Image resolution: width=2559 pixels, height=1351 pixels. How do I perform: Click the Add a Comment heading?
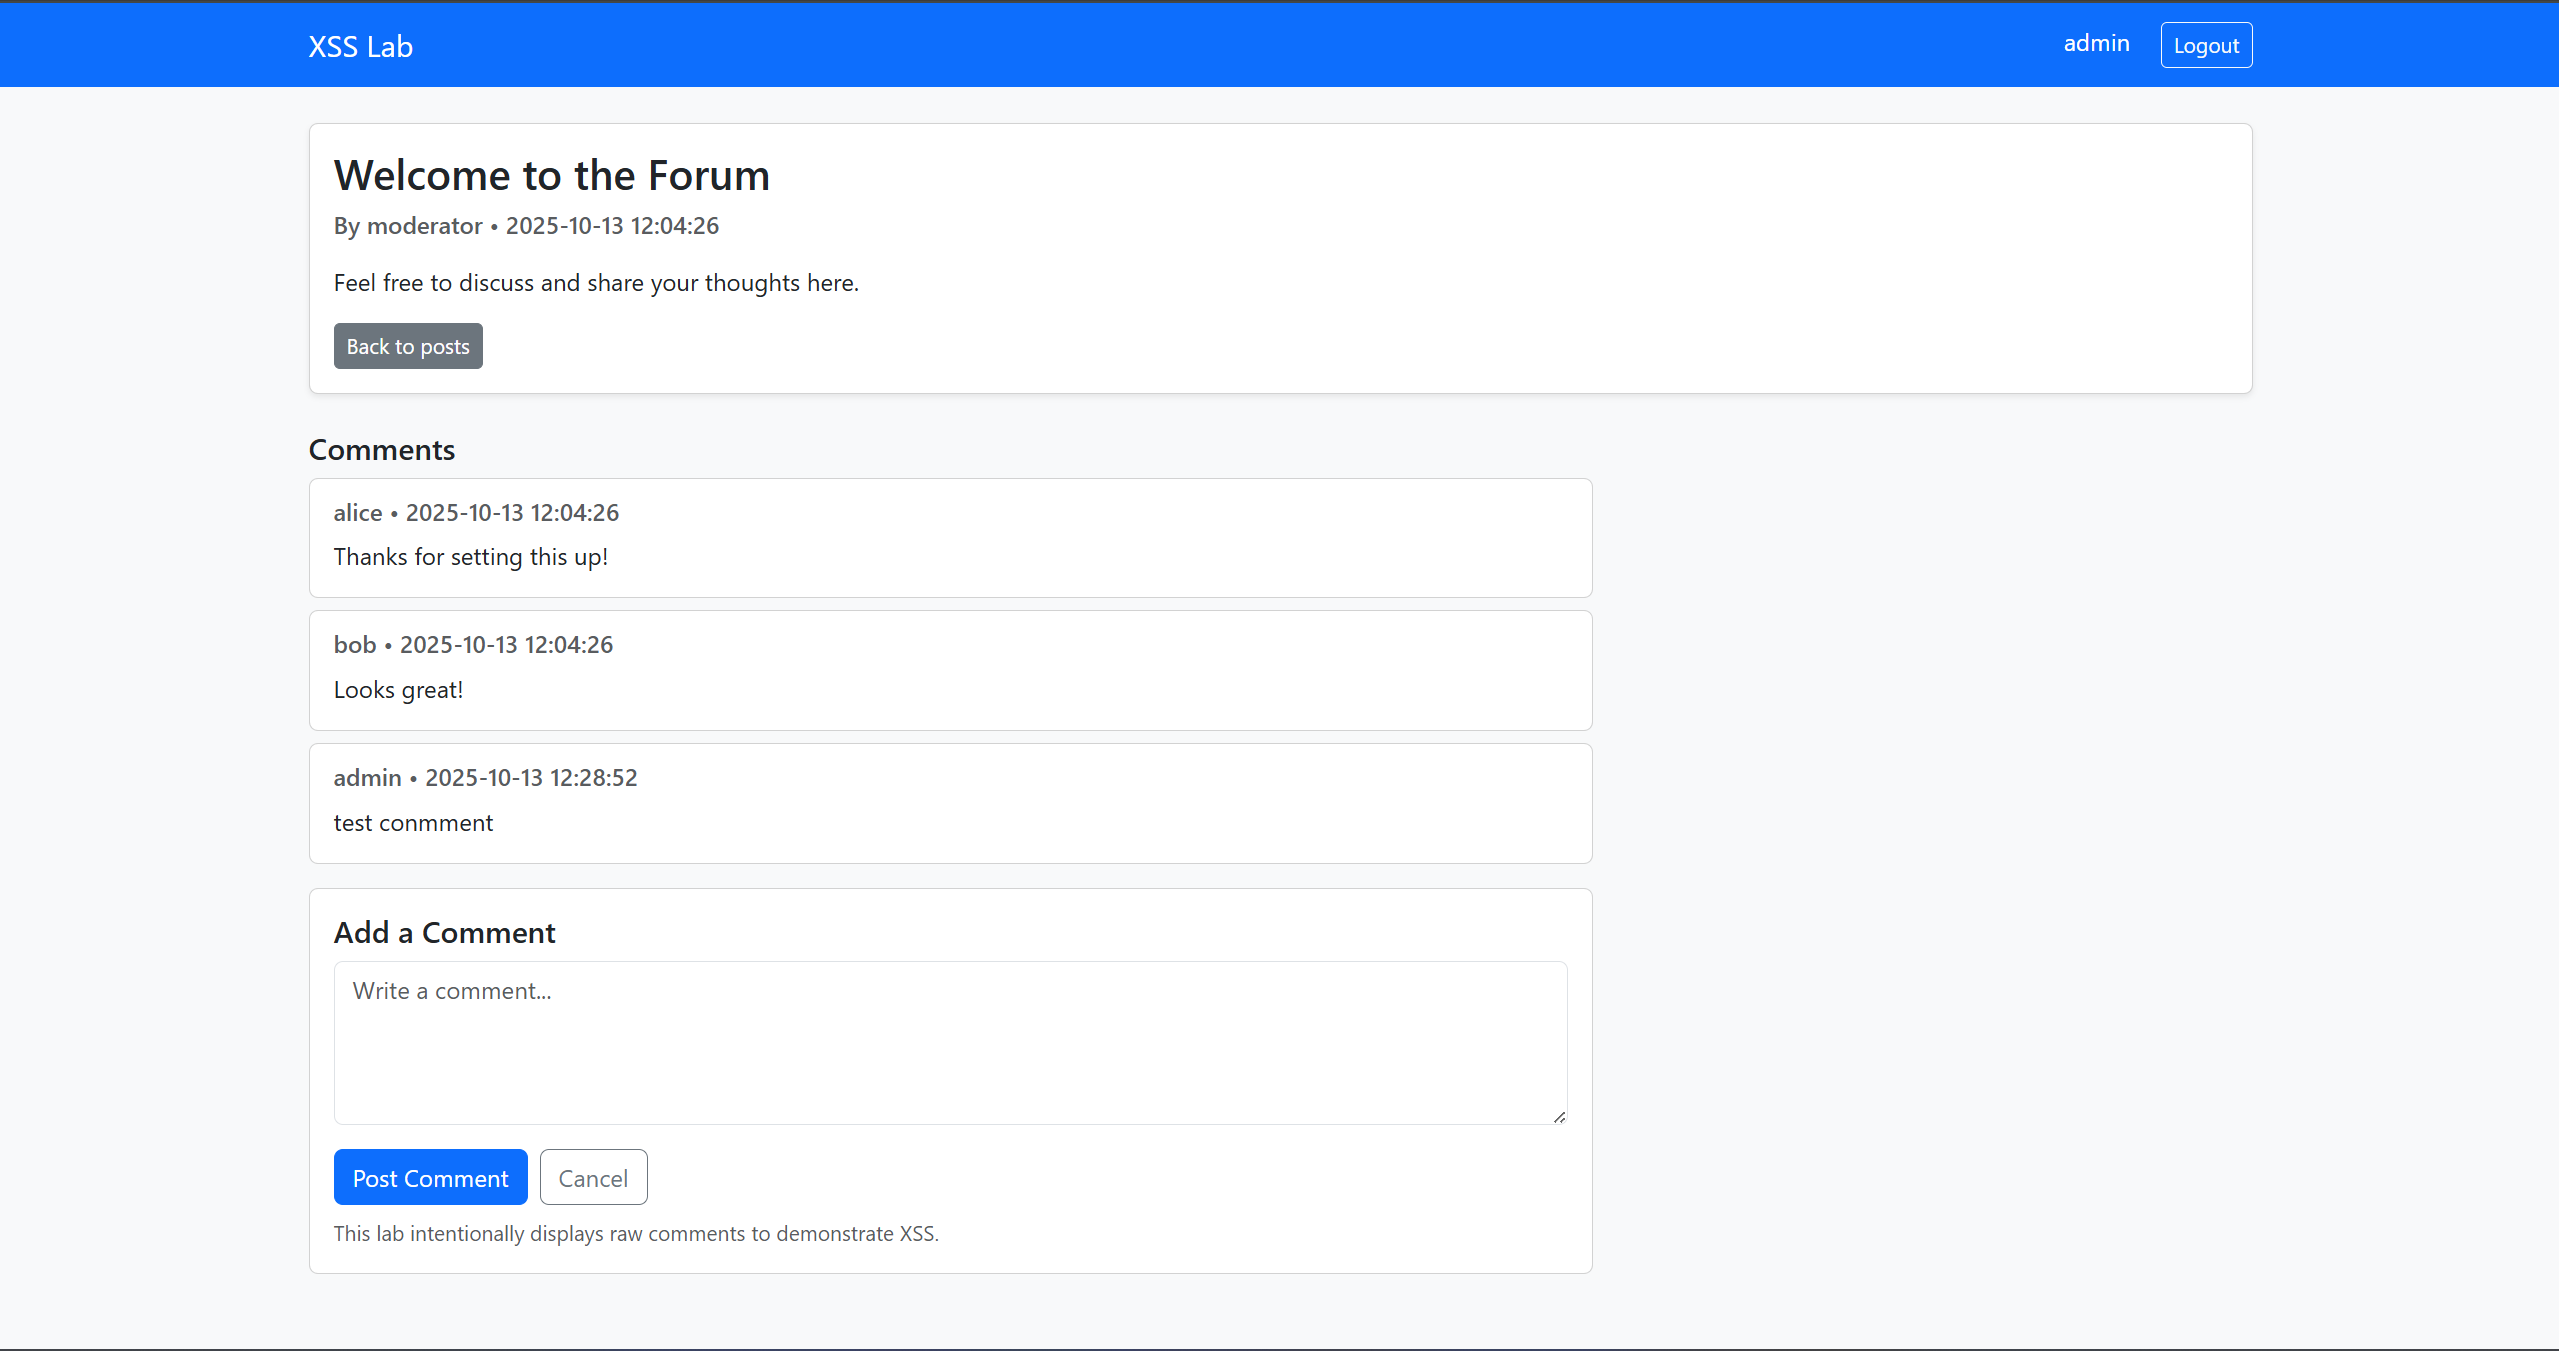(x=444, y=933)
